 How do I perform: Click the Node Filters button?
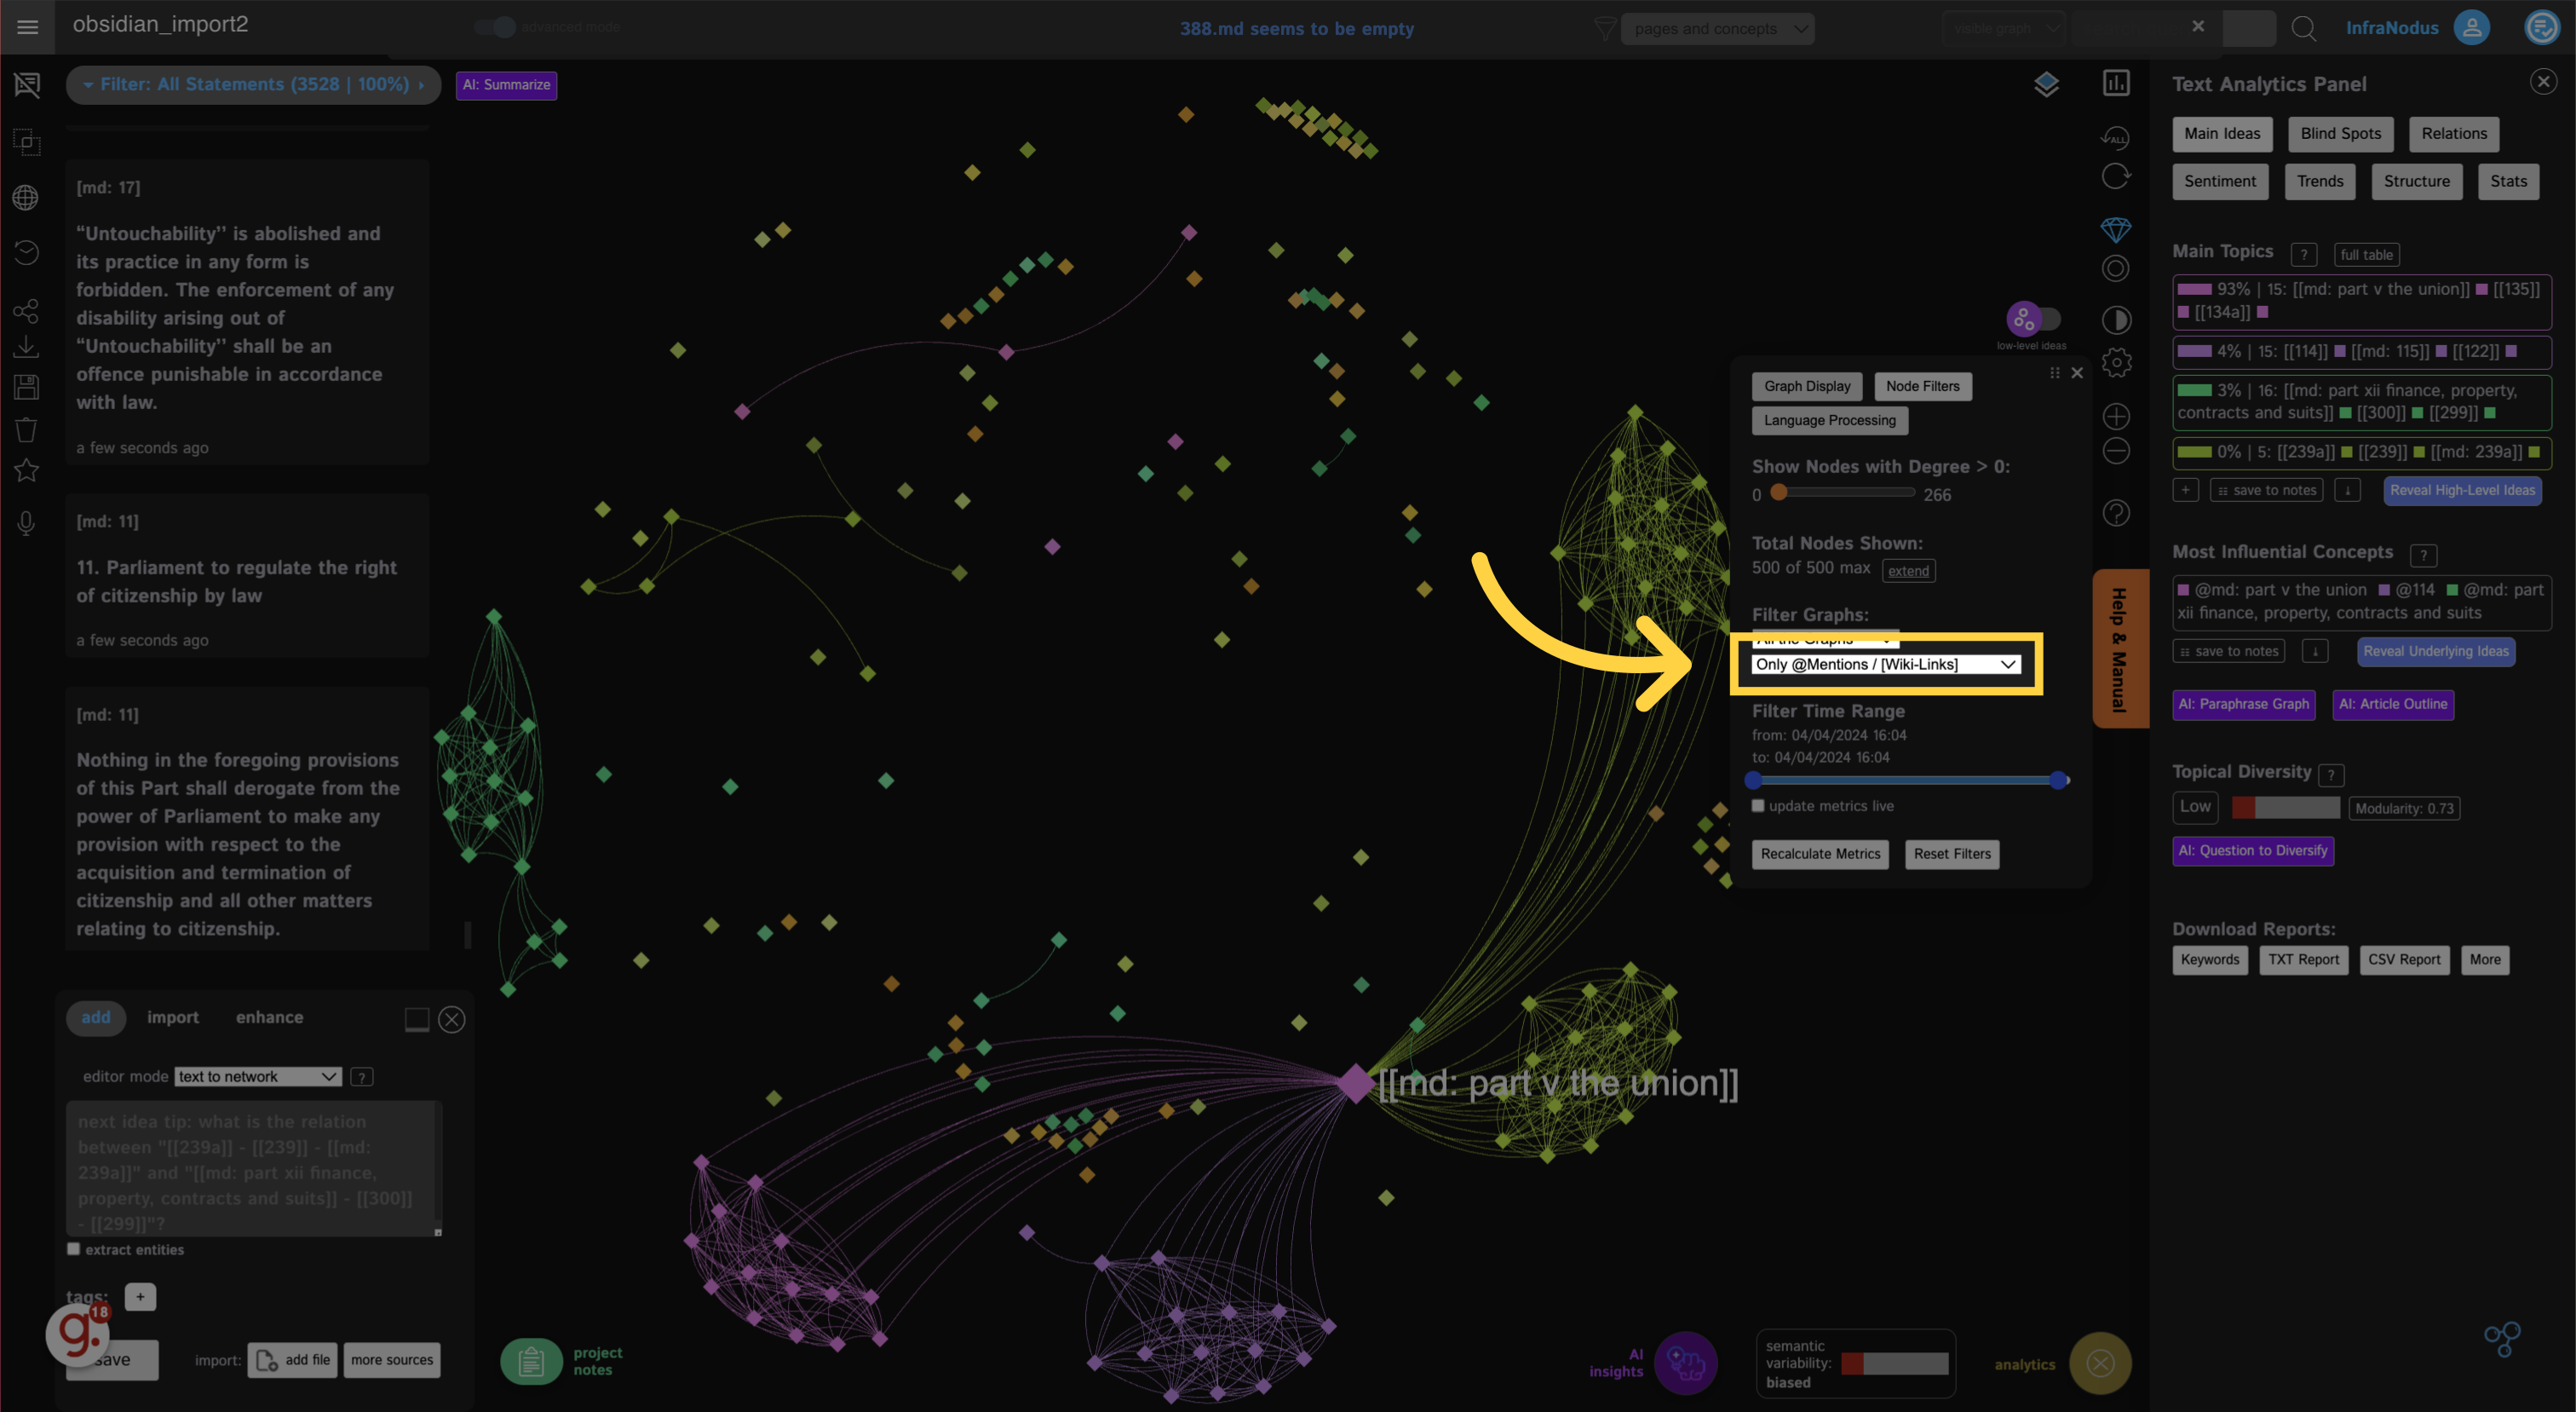point(1923,384)
